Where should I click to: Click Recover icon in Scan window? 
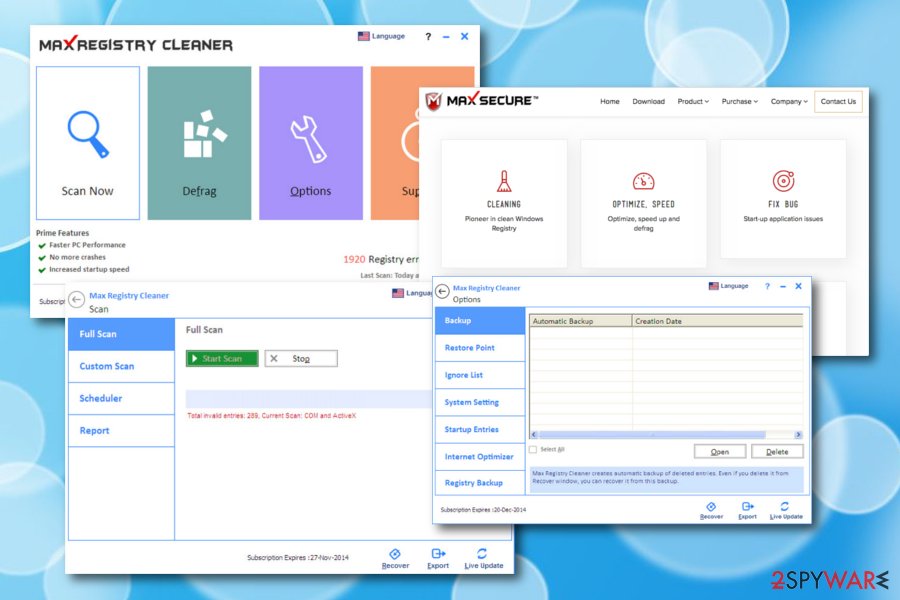coord(395,558)
